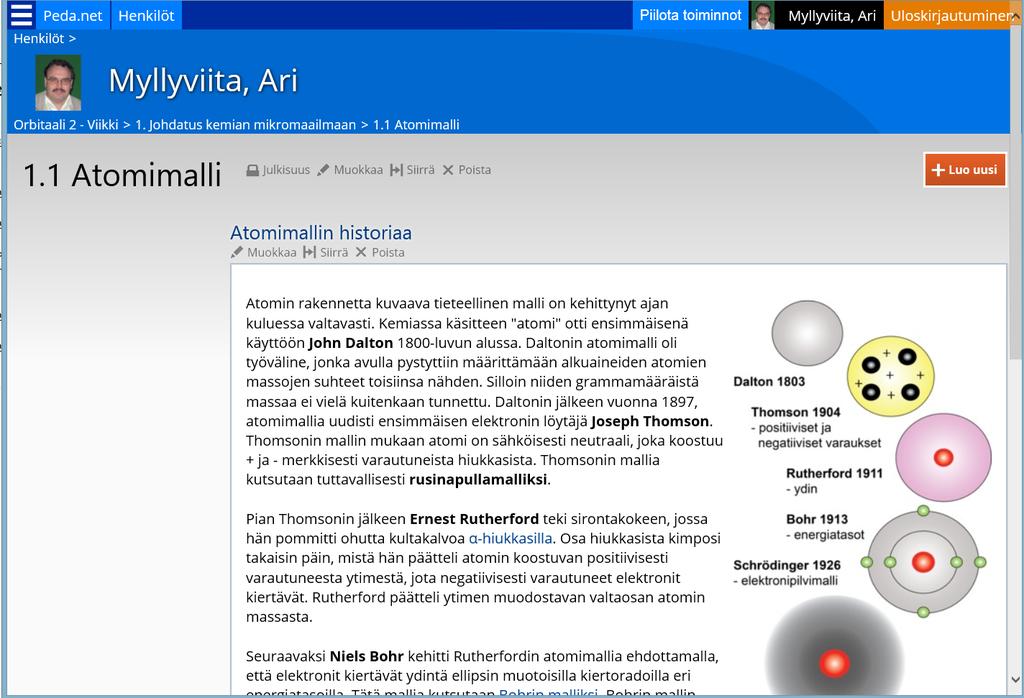
Task: Follow the α-hiukkasilla hyperlink
Action: point(511,539)
